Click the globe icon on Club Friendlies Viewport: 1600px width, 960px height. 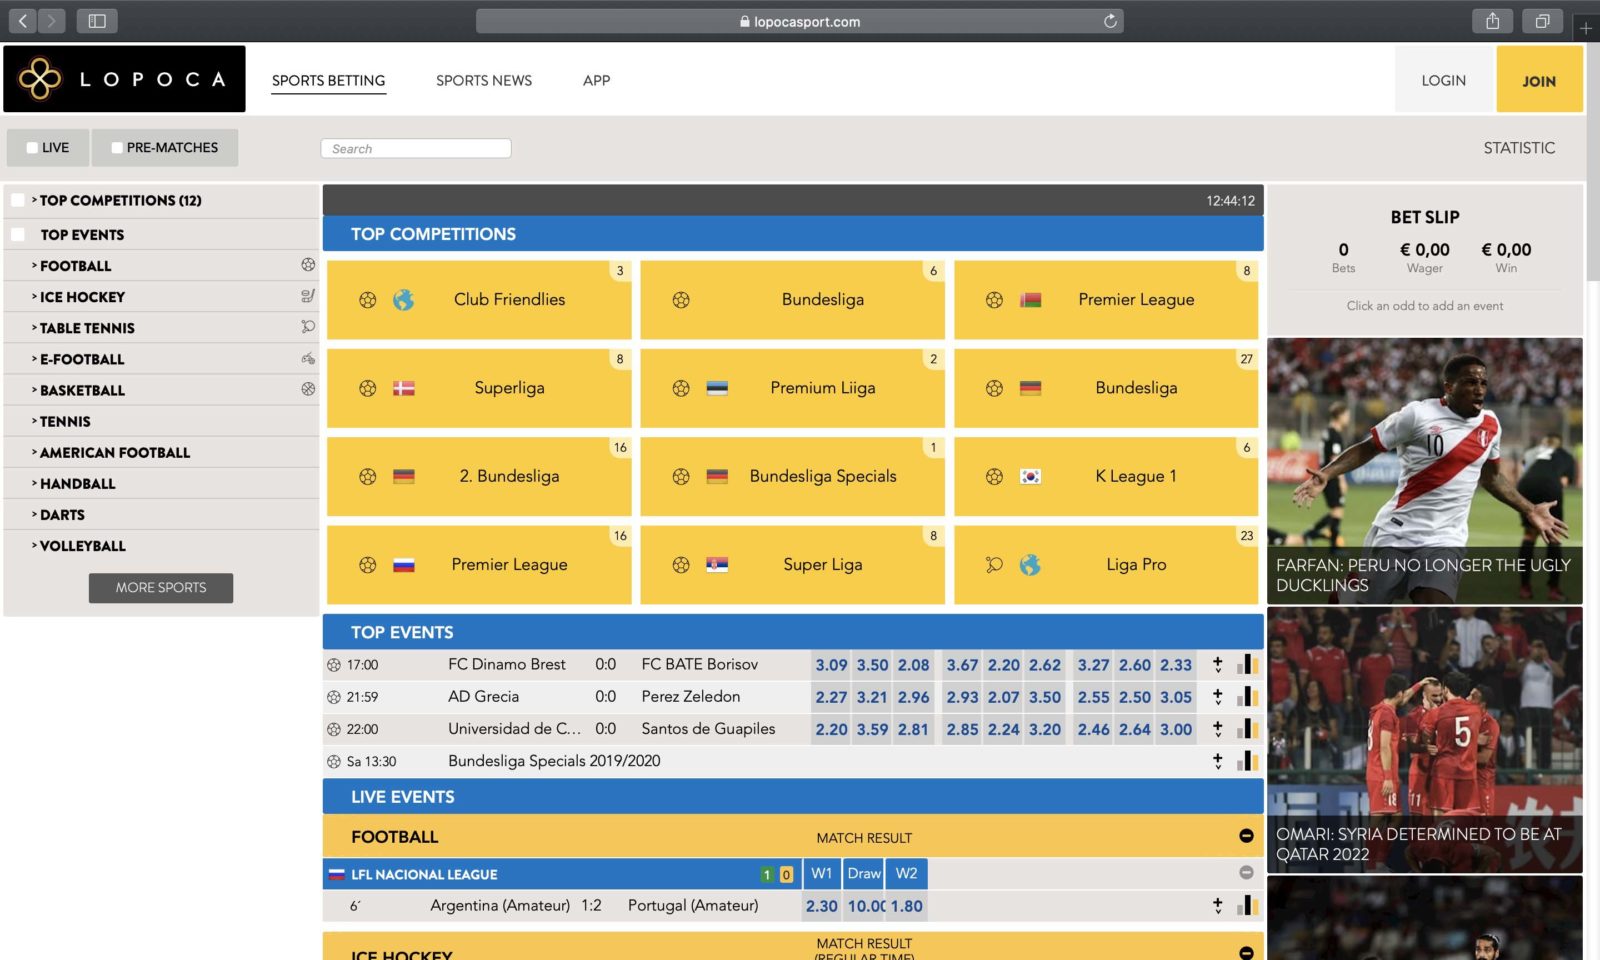point(404,299)
